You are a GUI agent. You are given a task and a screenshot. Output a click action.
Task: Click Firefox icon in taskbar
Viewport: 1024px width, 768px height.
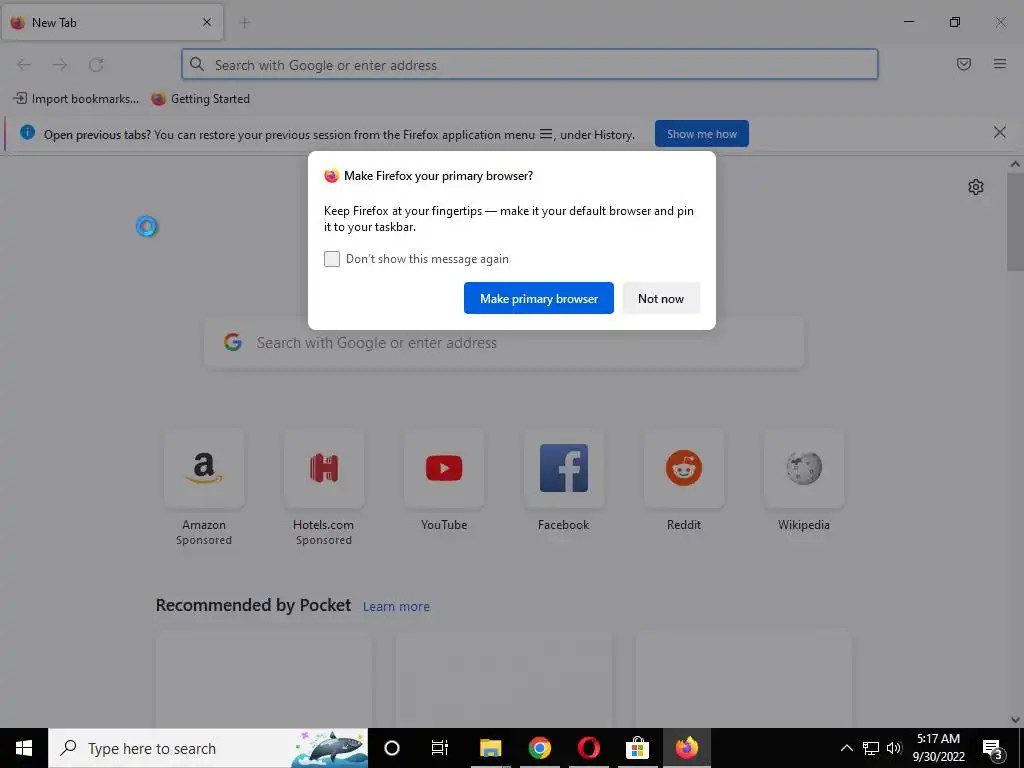[686, 748]
